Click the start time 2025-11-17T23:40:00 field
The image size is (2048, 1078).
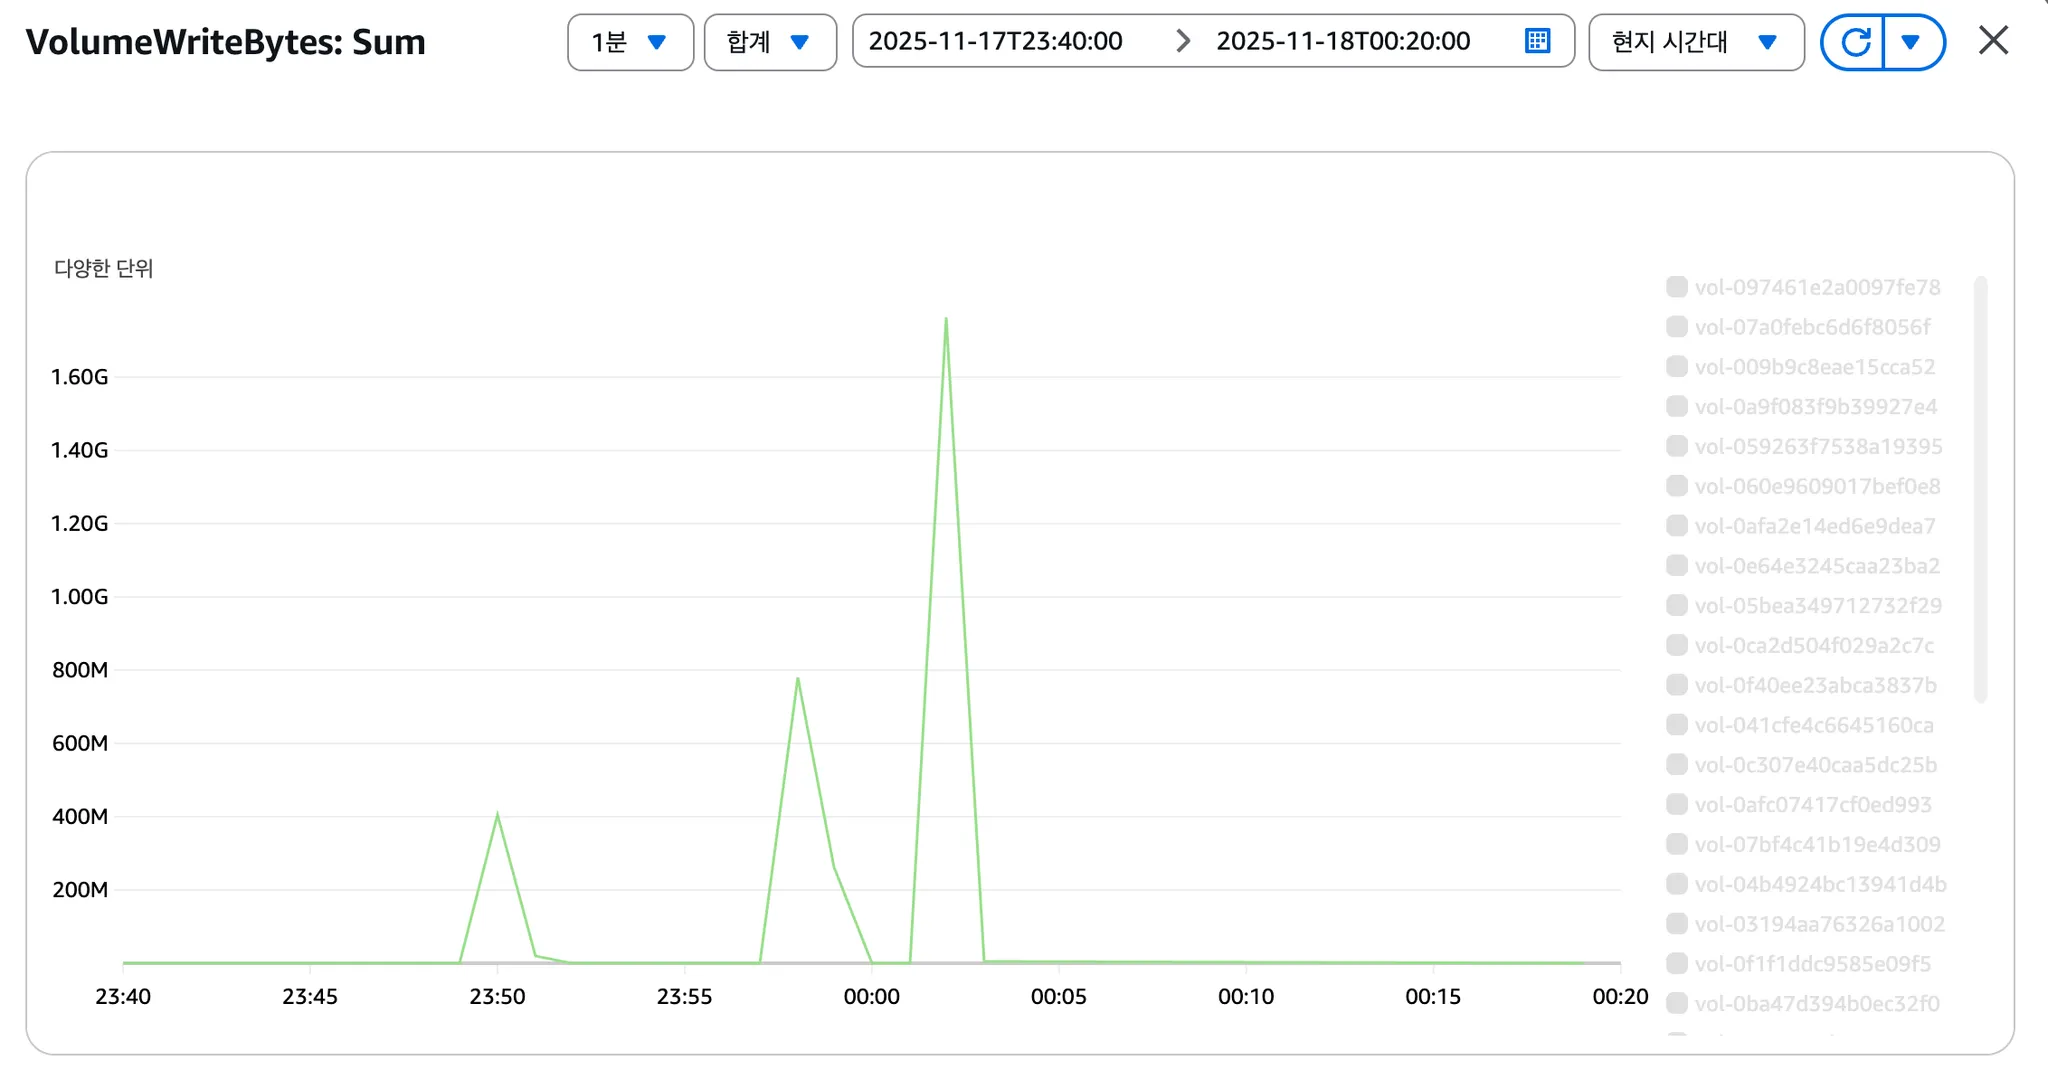click(996, 41)
